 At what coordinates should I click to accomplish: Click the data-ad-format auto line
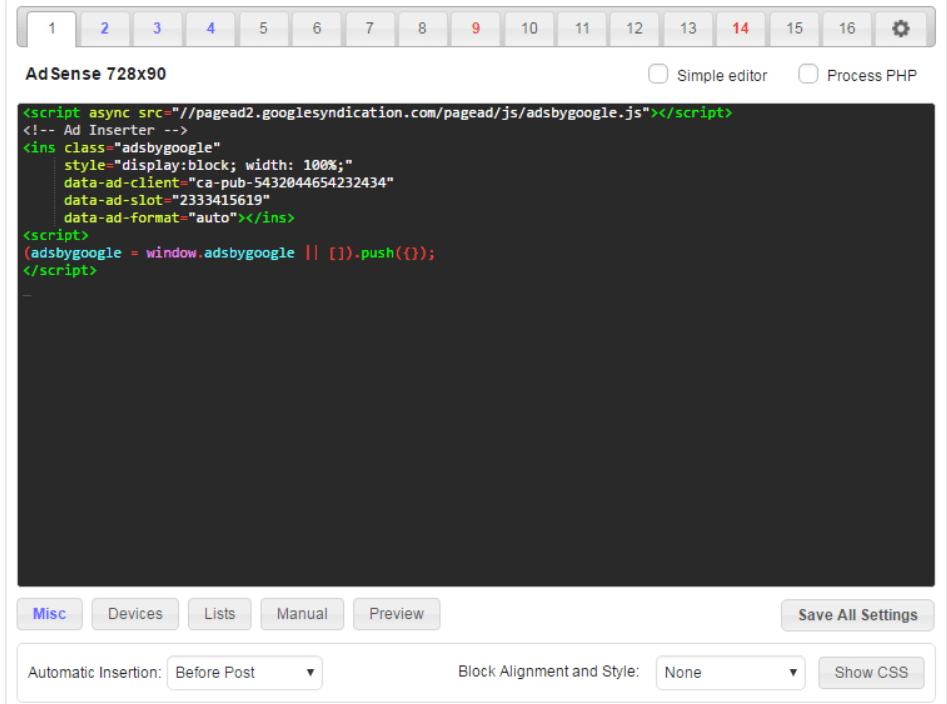pyautogui.click(x=179, y=217)
